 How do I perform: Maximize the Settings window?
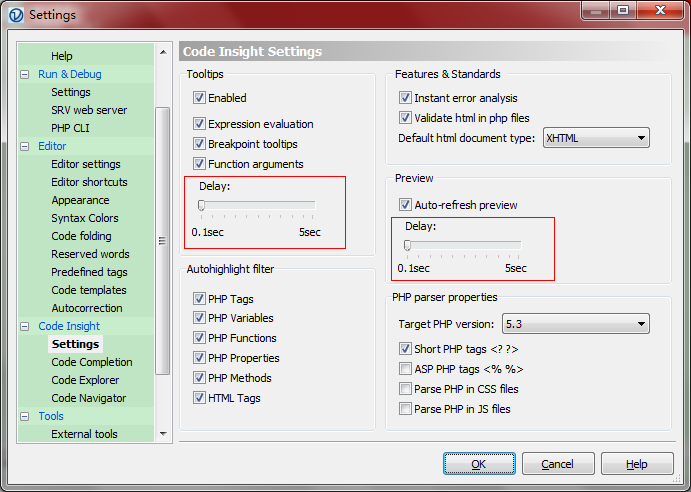pyautogui.click(x=623, y=10)
